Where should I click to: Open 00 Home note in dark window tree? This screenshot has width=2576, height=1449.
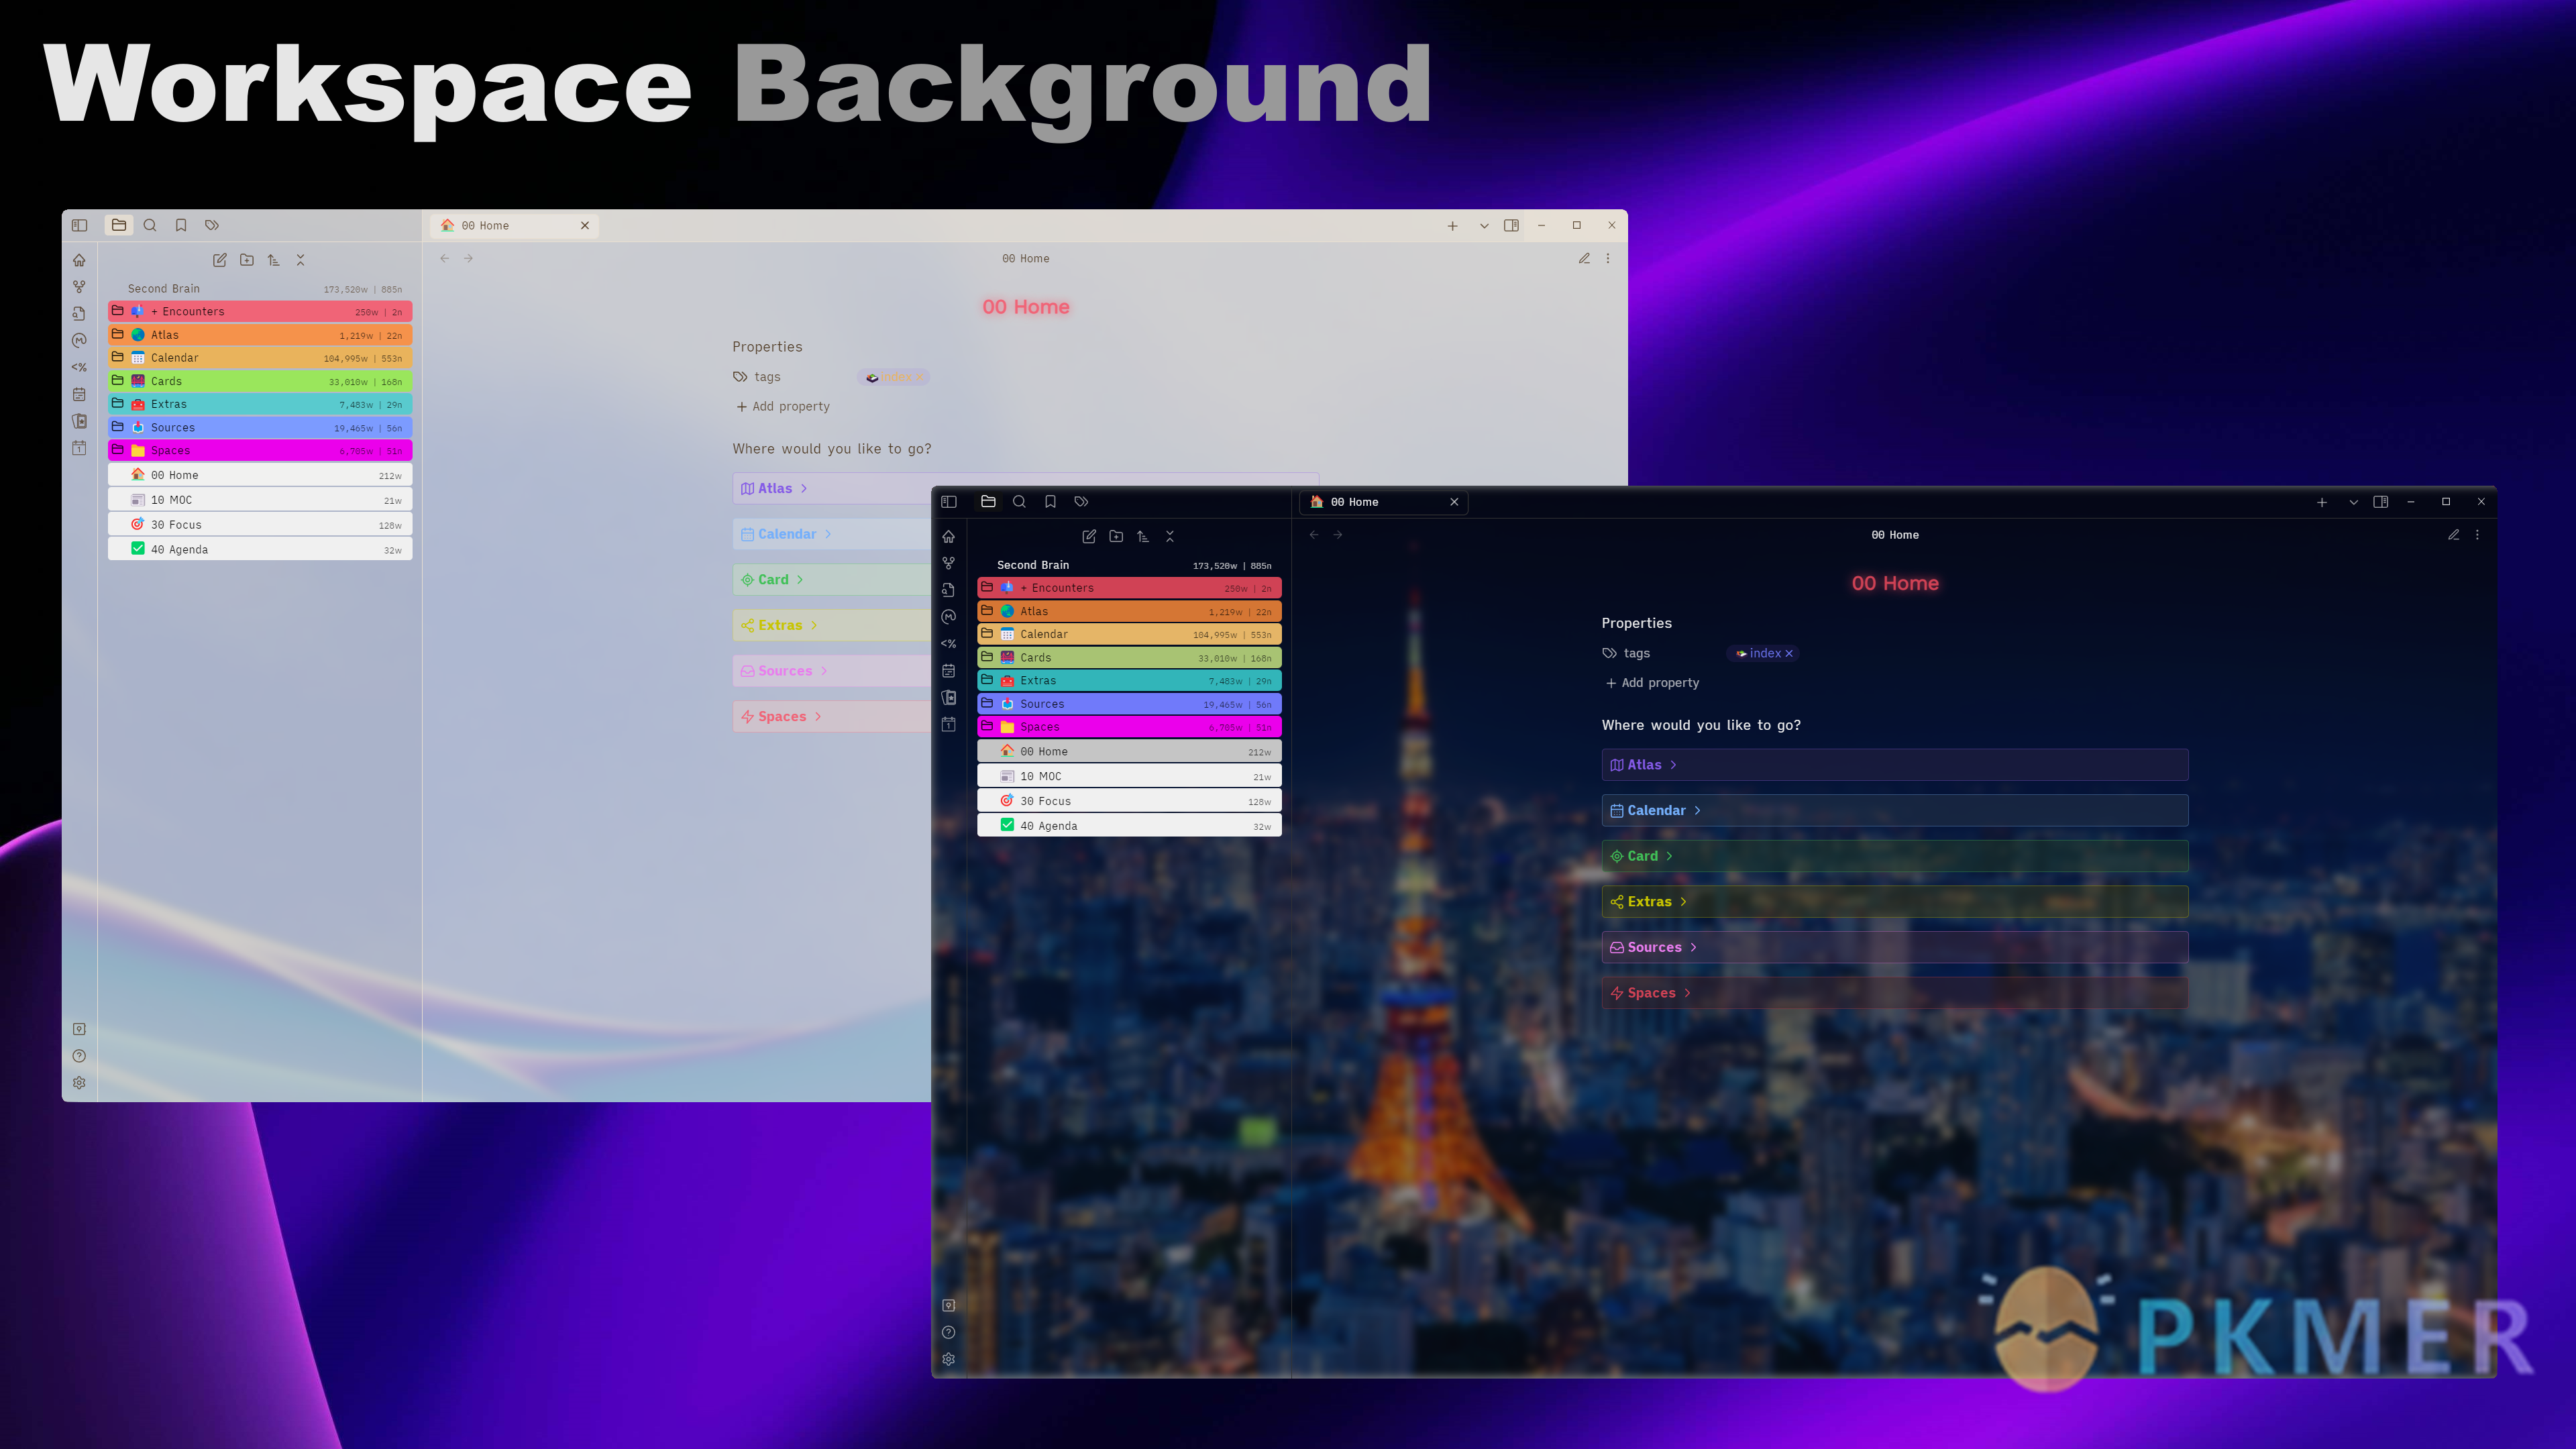1130,752
